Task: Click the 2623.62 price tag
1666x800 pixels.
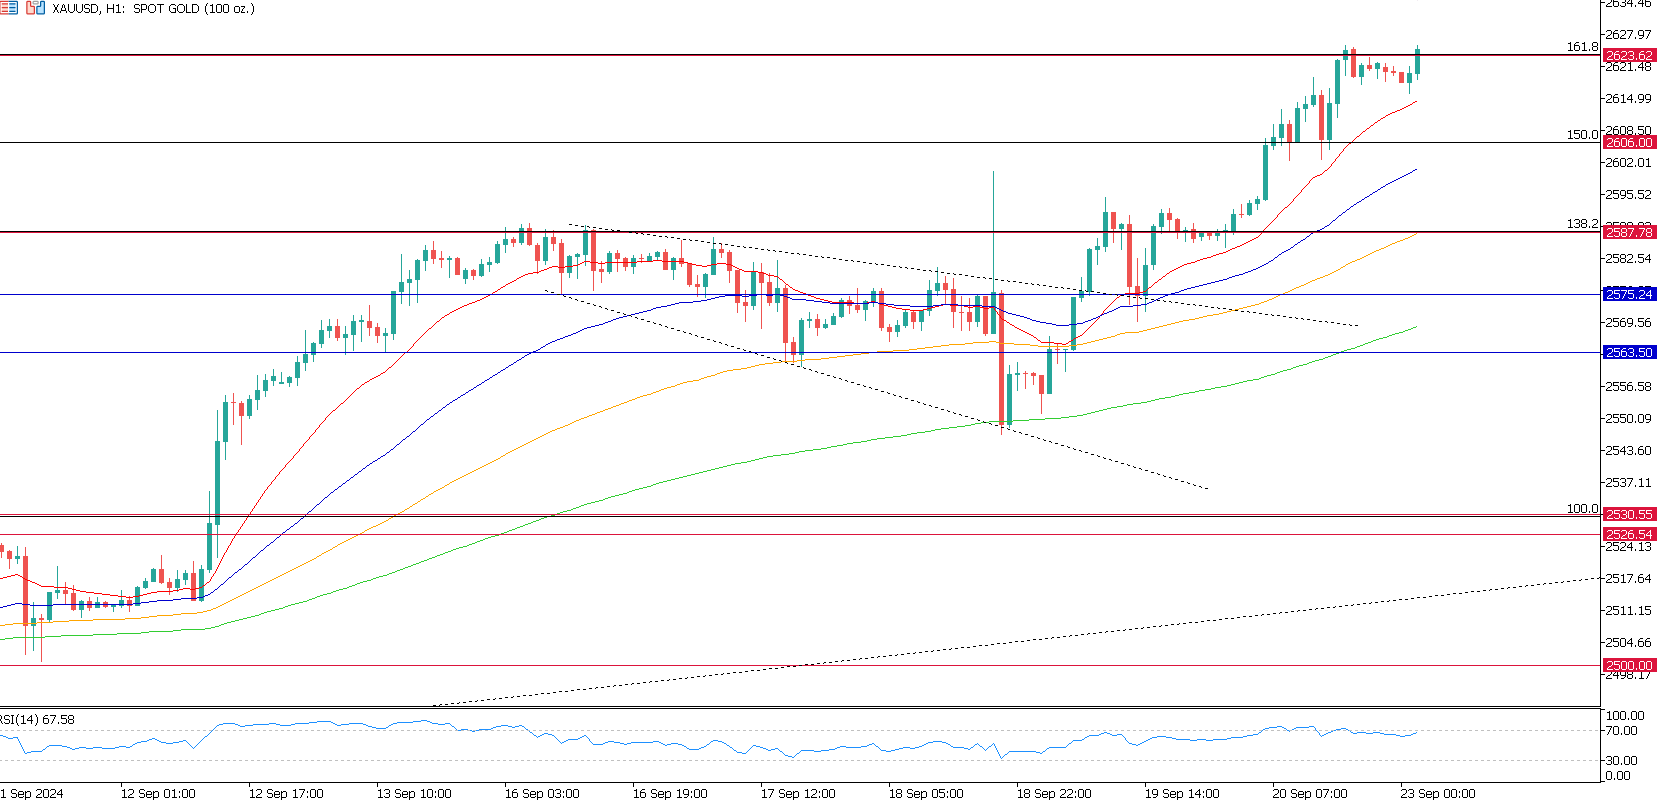Action: click(1629, 56)
